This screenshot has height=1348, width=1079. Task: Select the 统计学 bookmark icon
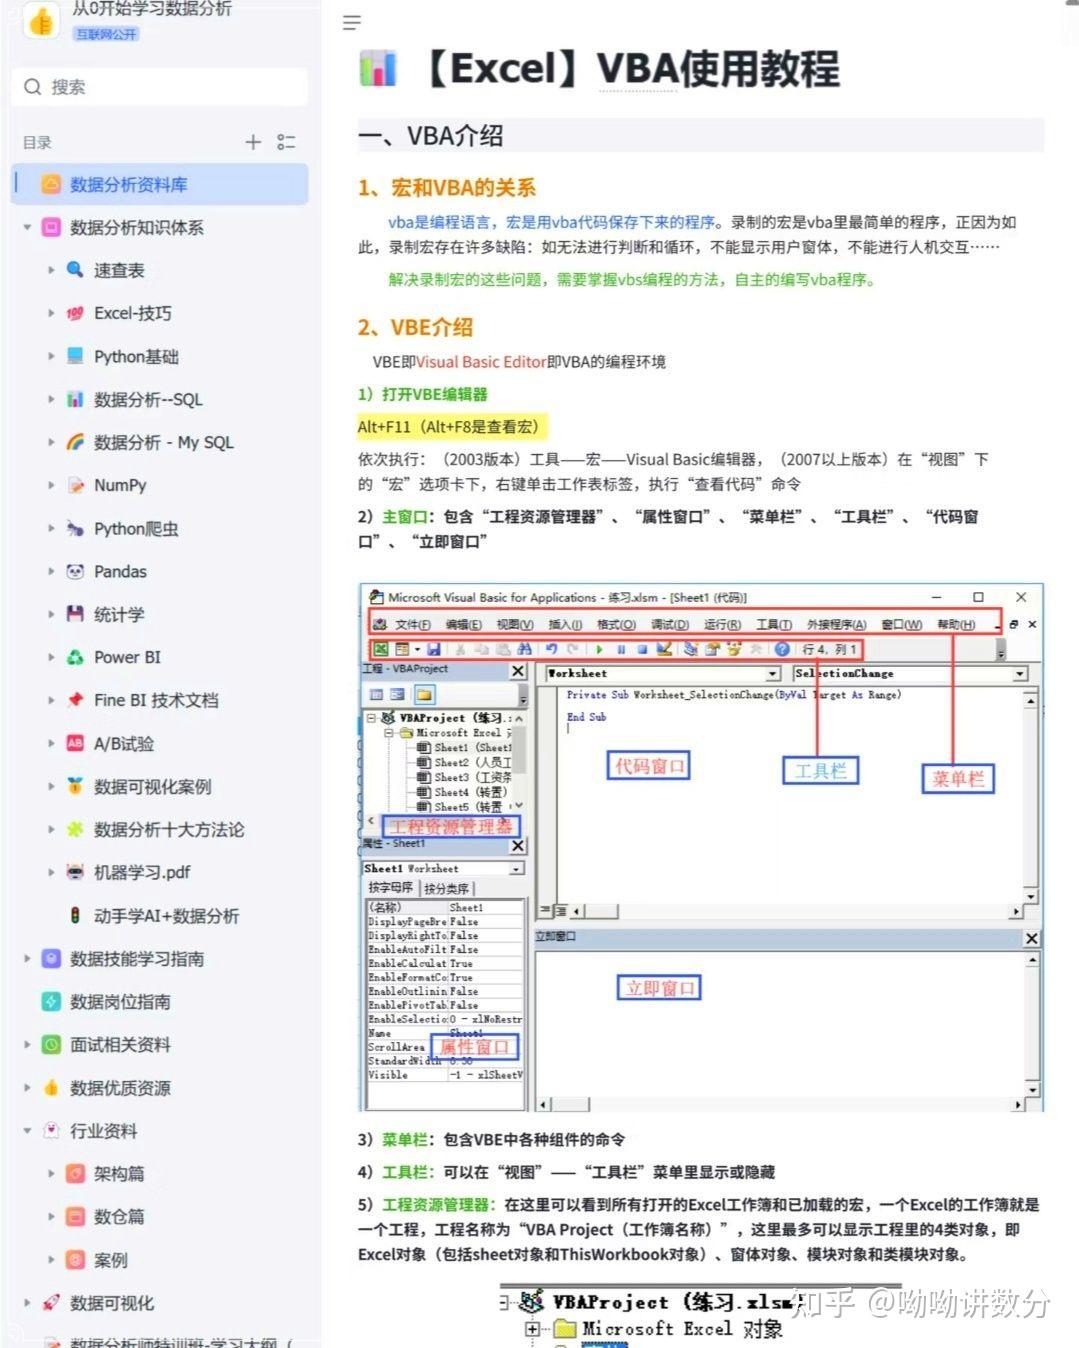pyautogui.click(x=75, y=614)
